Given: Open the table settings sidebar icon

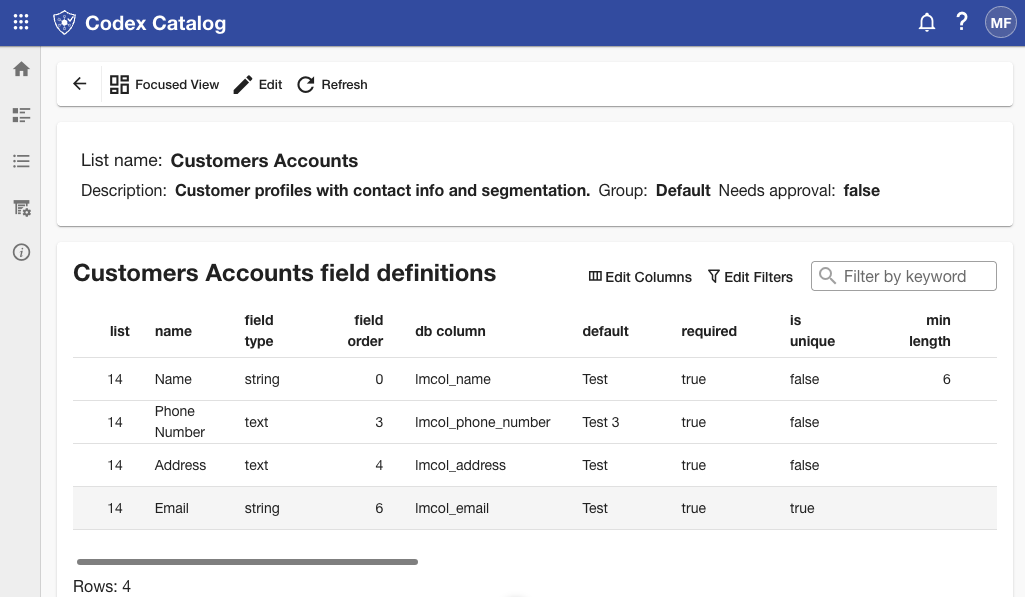Looking at the screenshot, I should (22, 208).
